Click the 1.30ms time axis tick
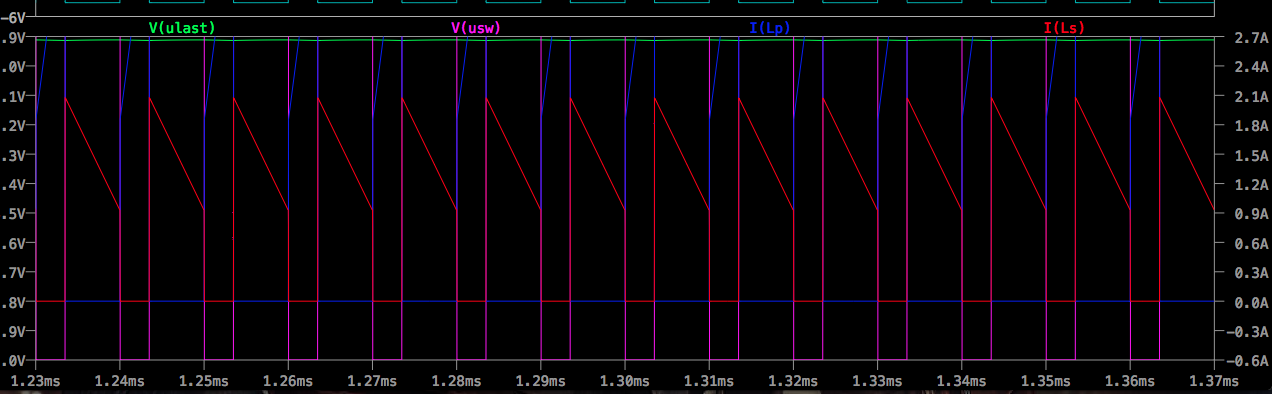This screenshot has height=394, width=1272. click(625, 380)
